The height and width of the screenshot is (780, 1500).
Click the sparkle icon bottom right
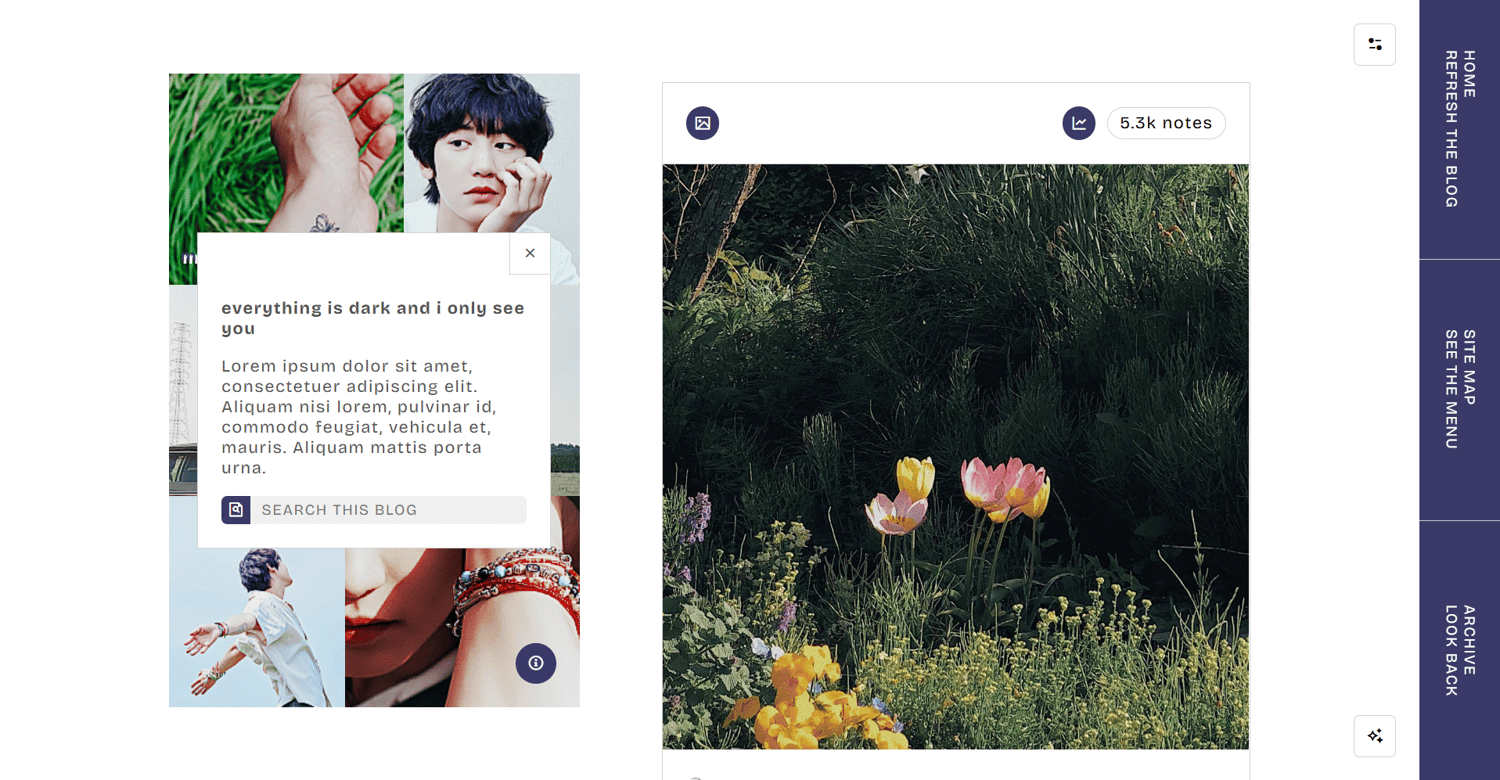coord(1374,736)
